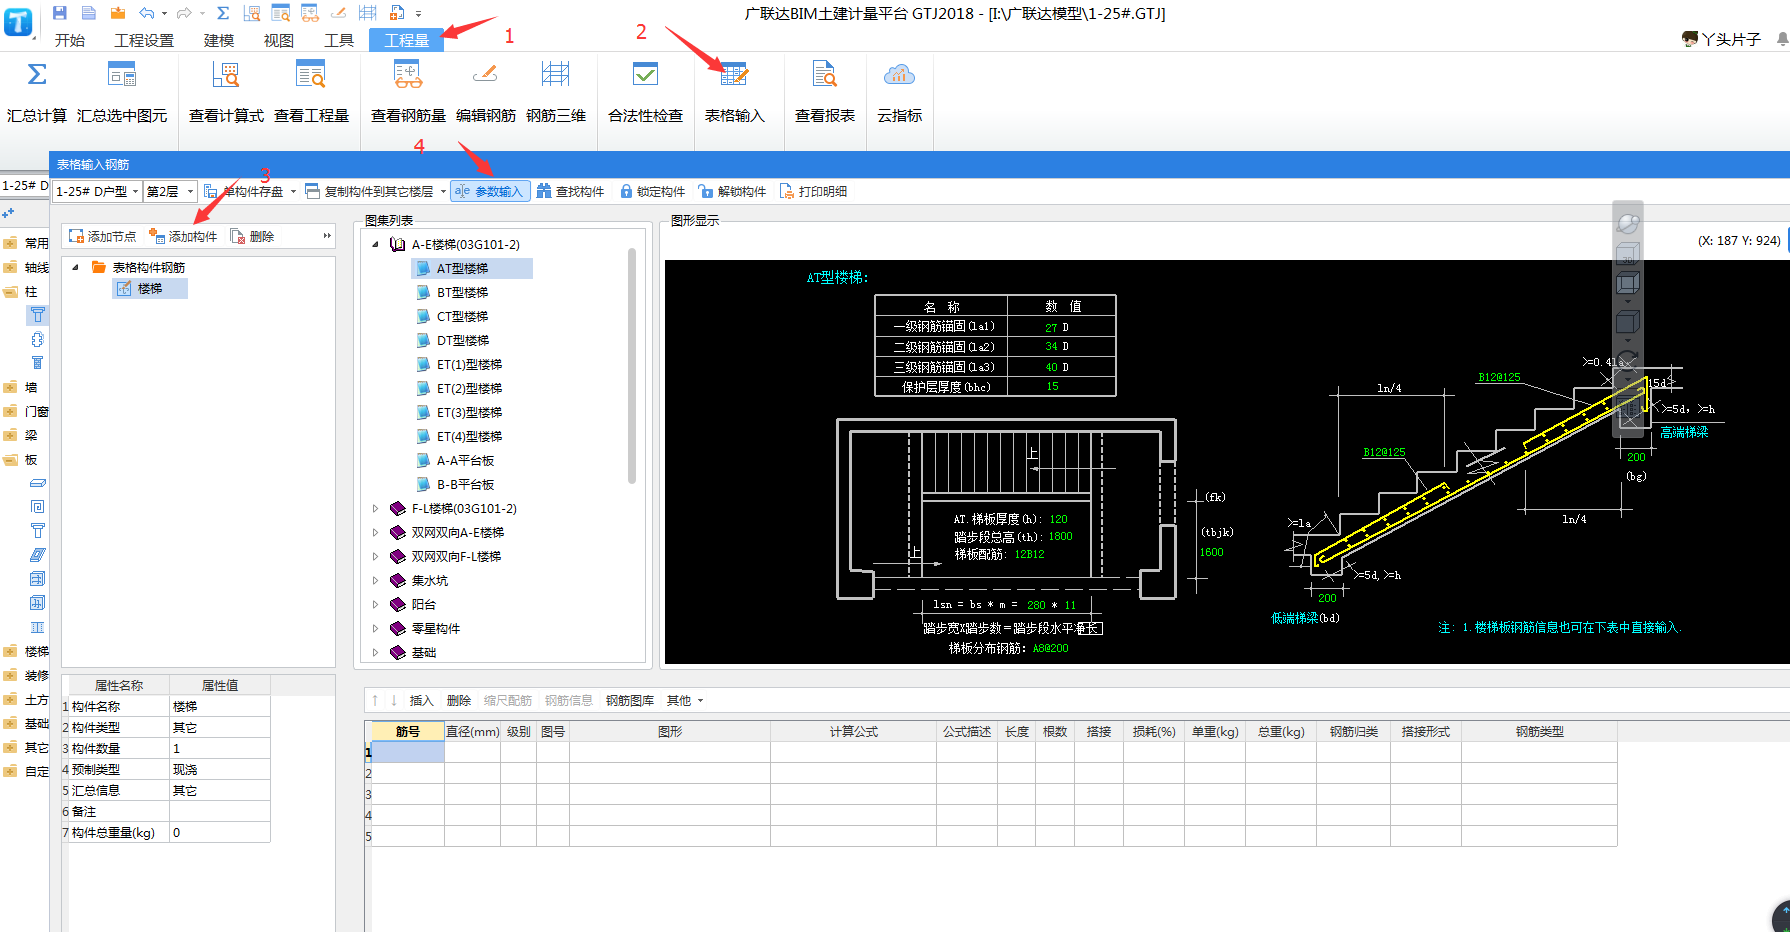Expand the 集水坑 node
Screen dimensions: 1790x932
376,580
